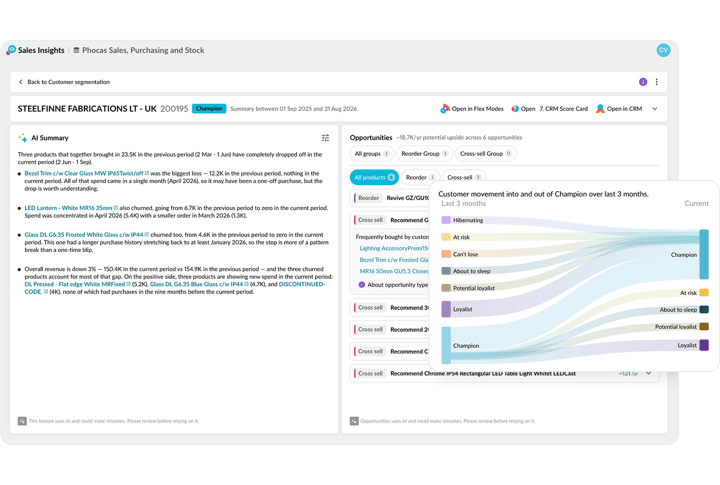Viewport: 720px width, 485px height.
Task: Click the AI disclaimer icon under Opportunities
Action: 354,421
